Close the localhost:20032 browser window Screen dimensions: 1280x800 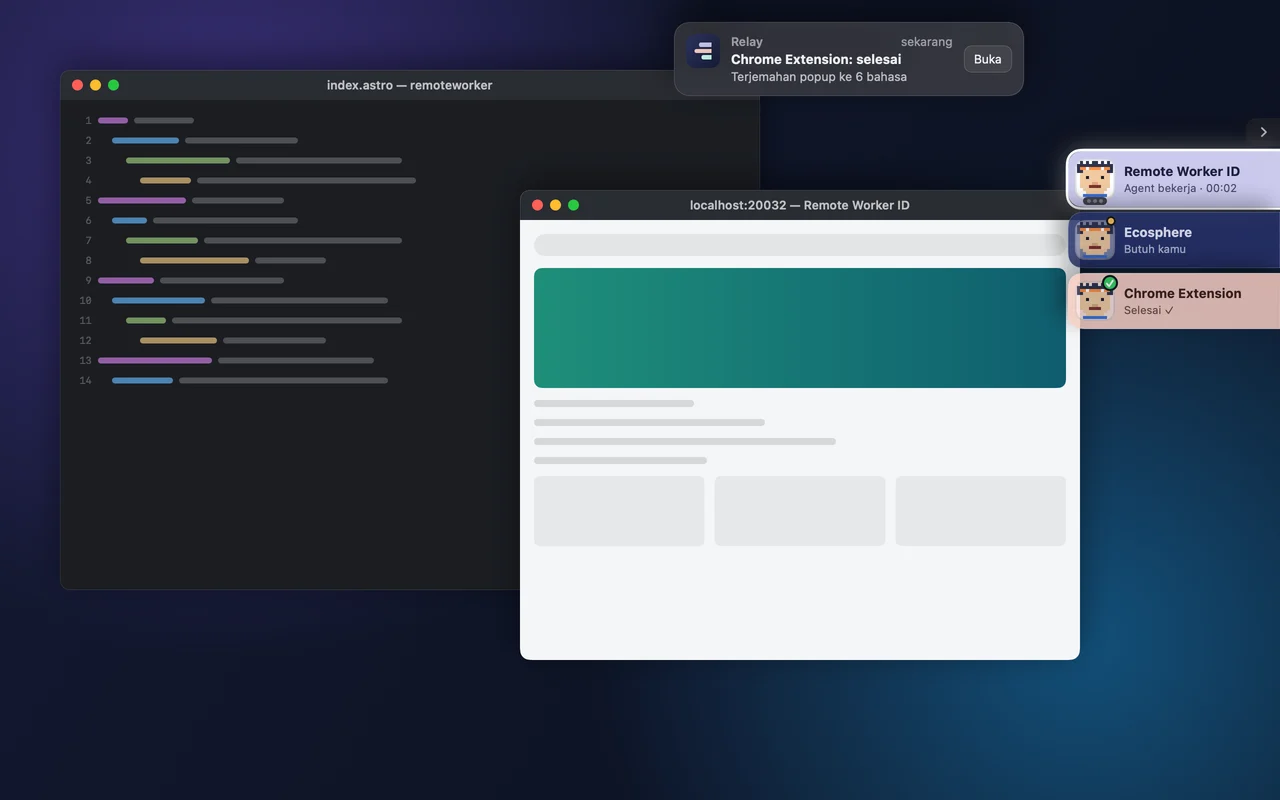[x=537, y=205]
